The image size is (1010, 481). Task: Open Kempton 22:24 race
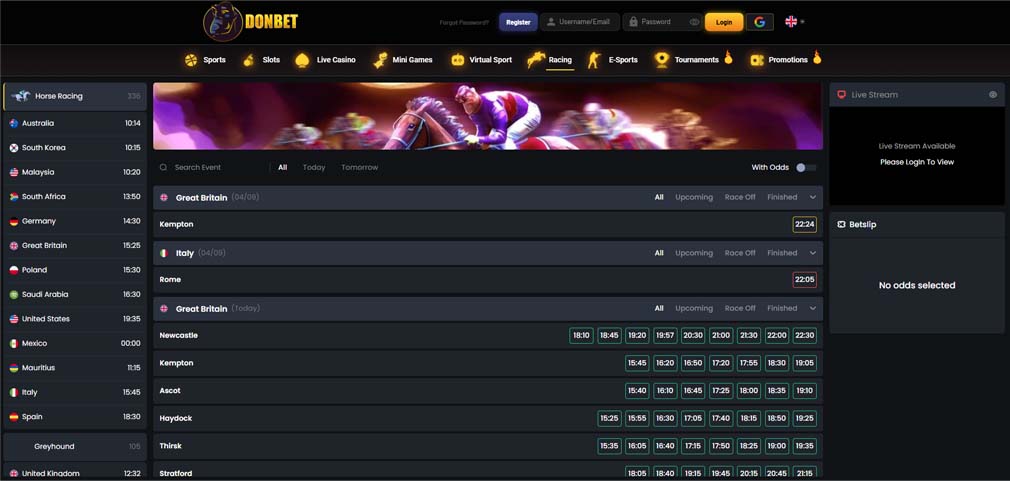click(805, 225)
